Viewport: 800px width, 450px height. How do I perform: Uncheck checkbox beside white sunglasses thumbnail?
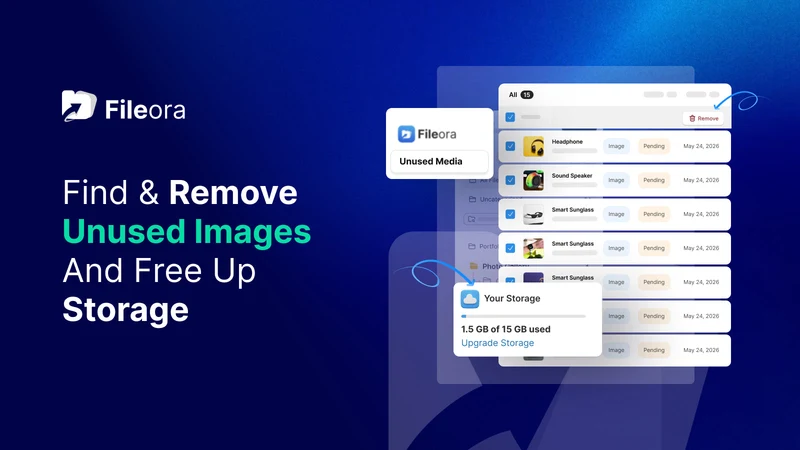pyautogui.click(x=510, y=214)
